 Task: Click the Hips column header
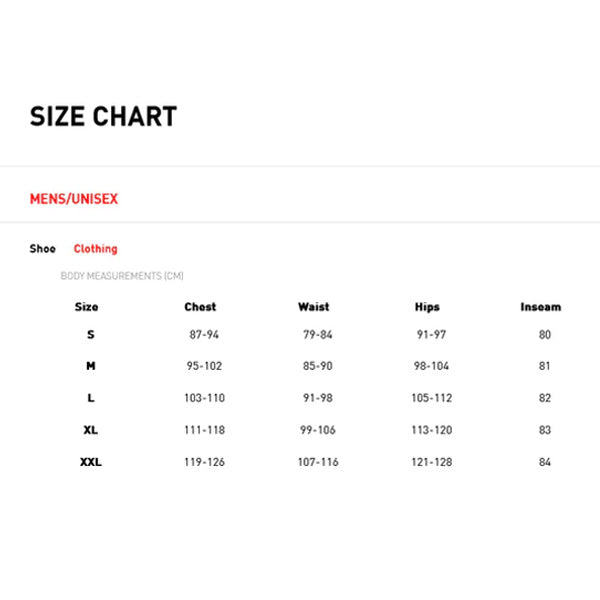pos(427,307)
